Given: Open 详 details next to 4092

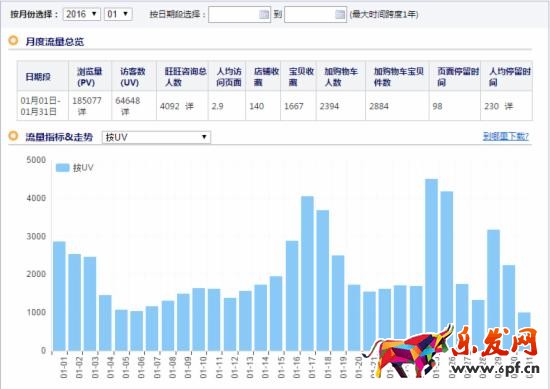Looking at the screenshot, I should click(189, 106).
